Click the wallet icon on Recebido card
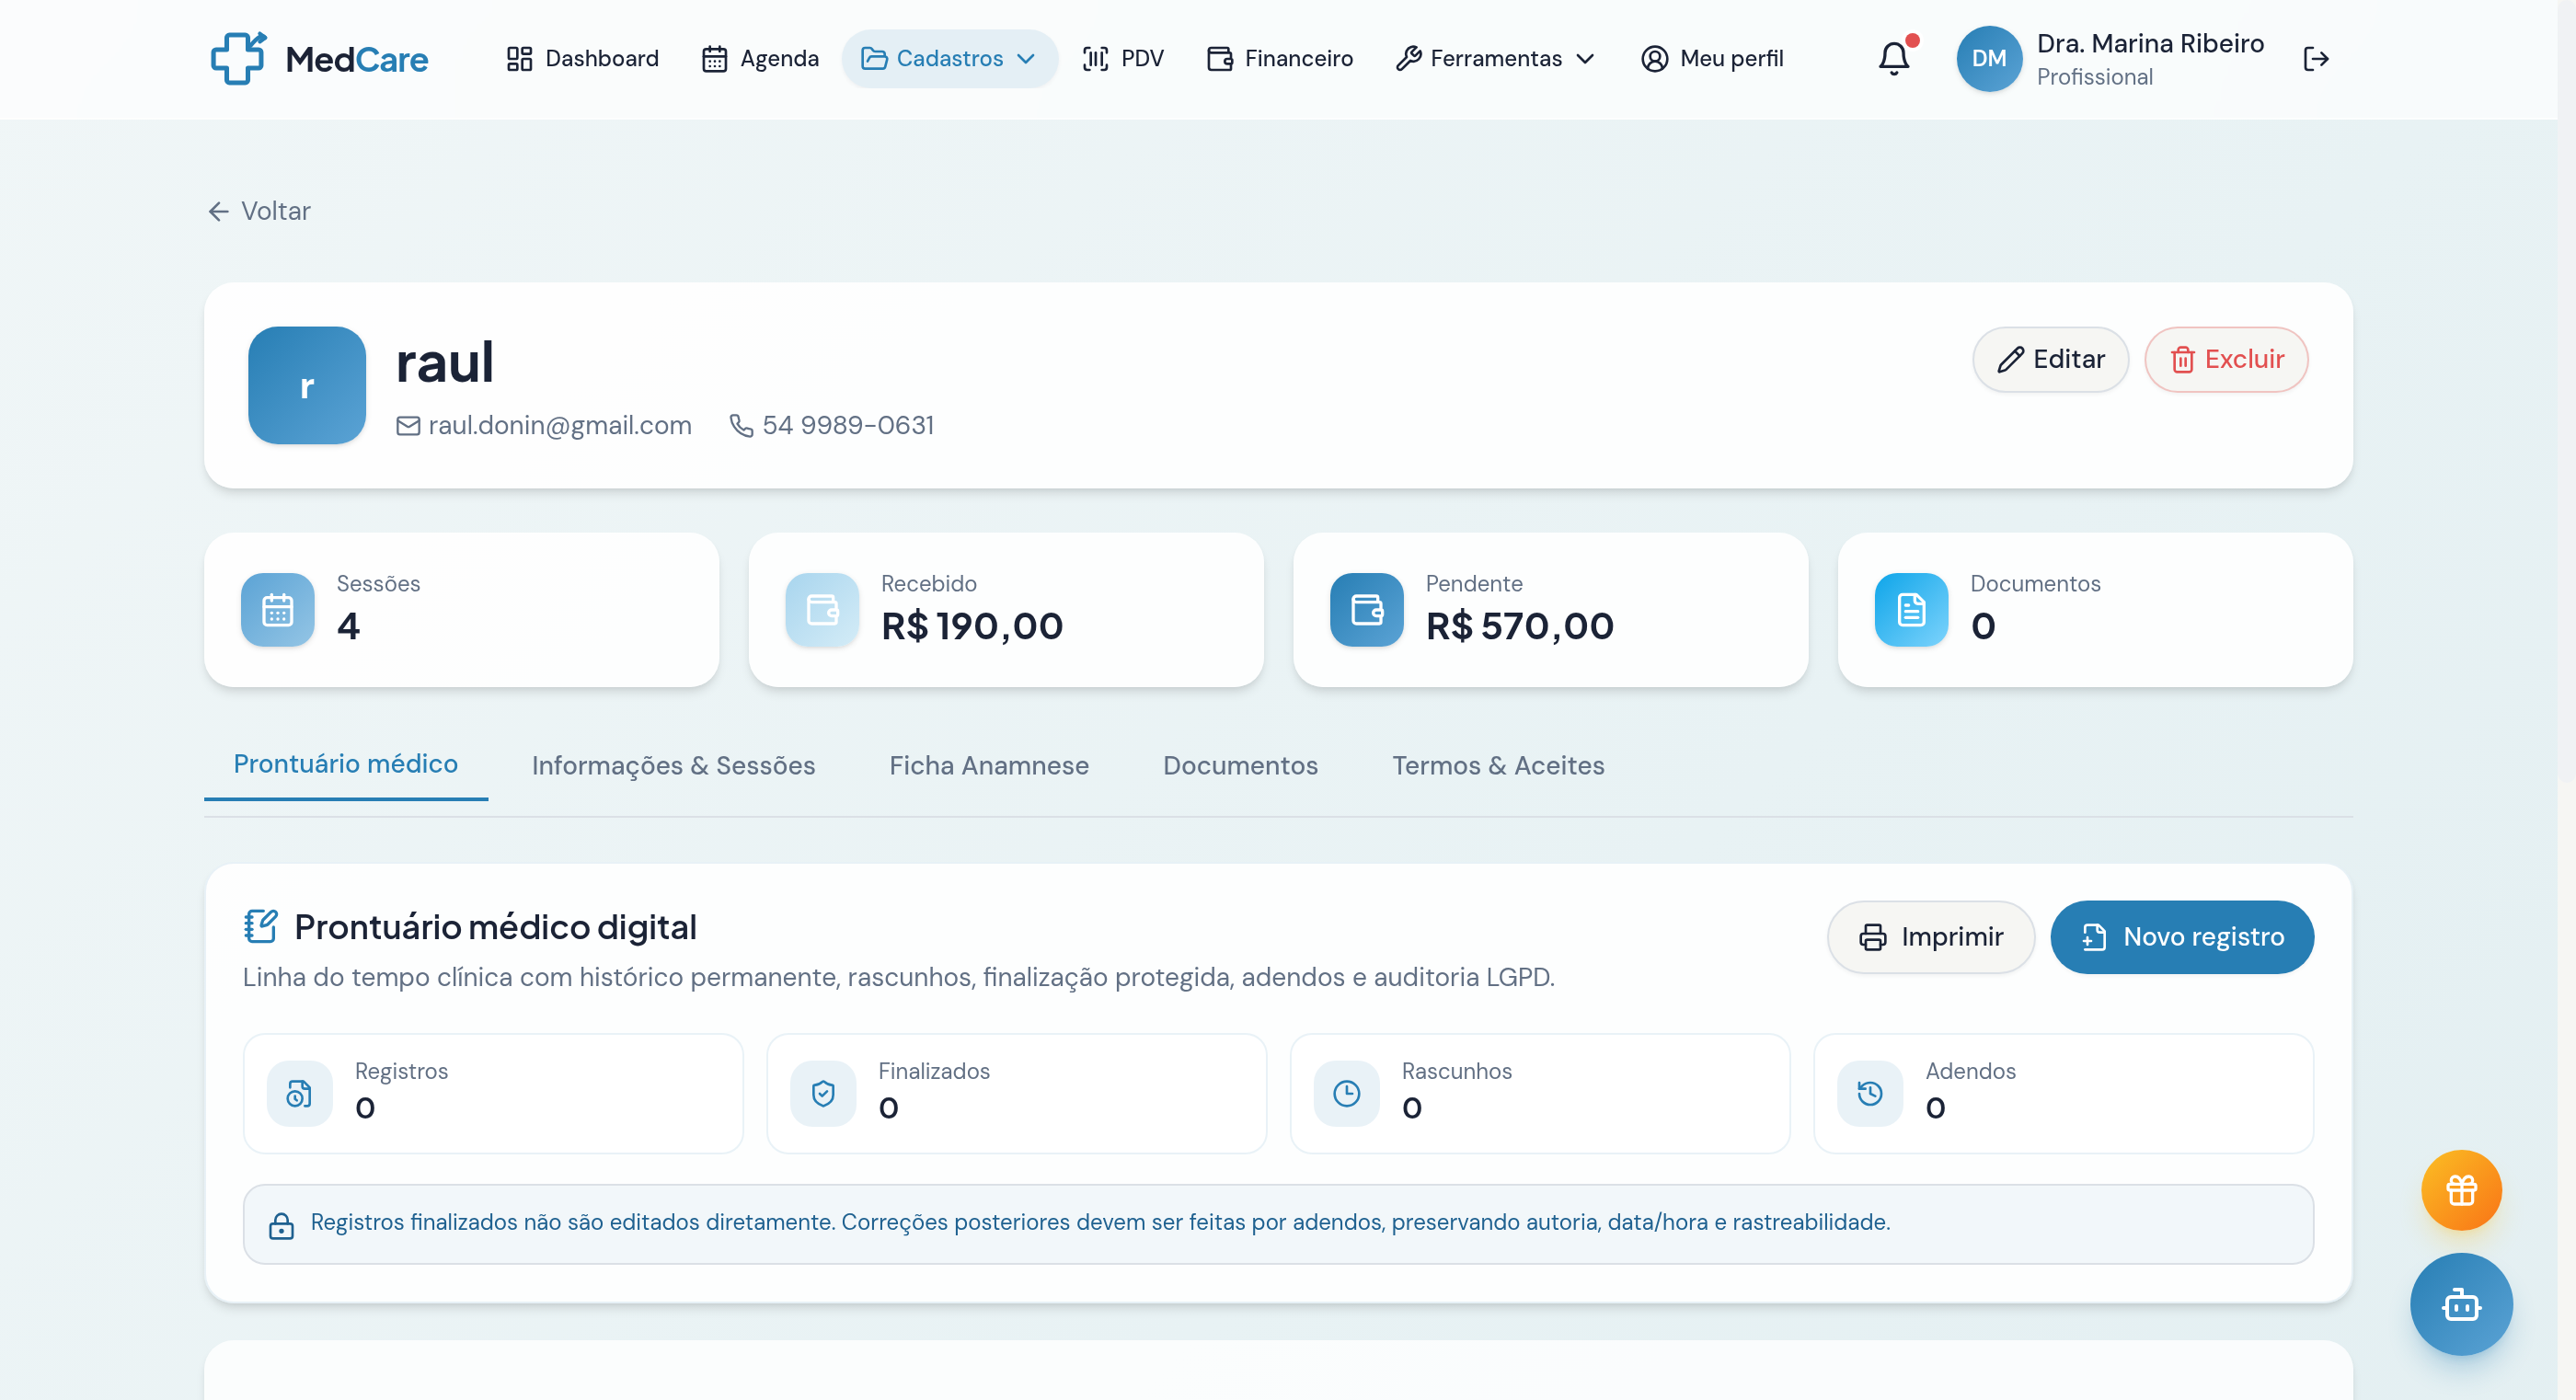2576x1400 pixels. coord(822,609)
